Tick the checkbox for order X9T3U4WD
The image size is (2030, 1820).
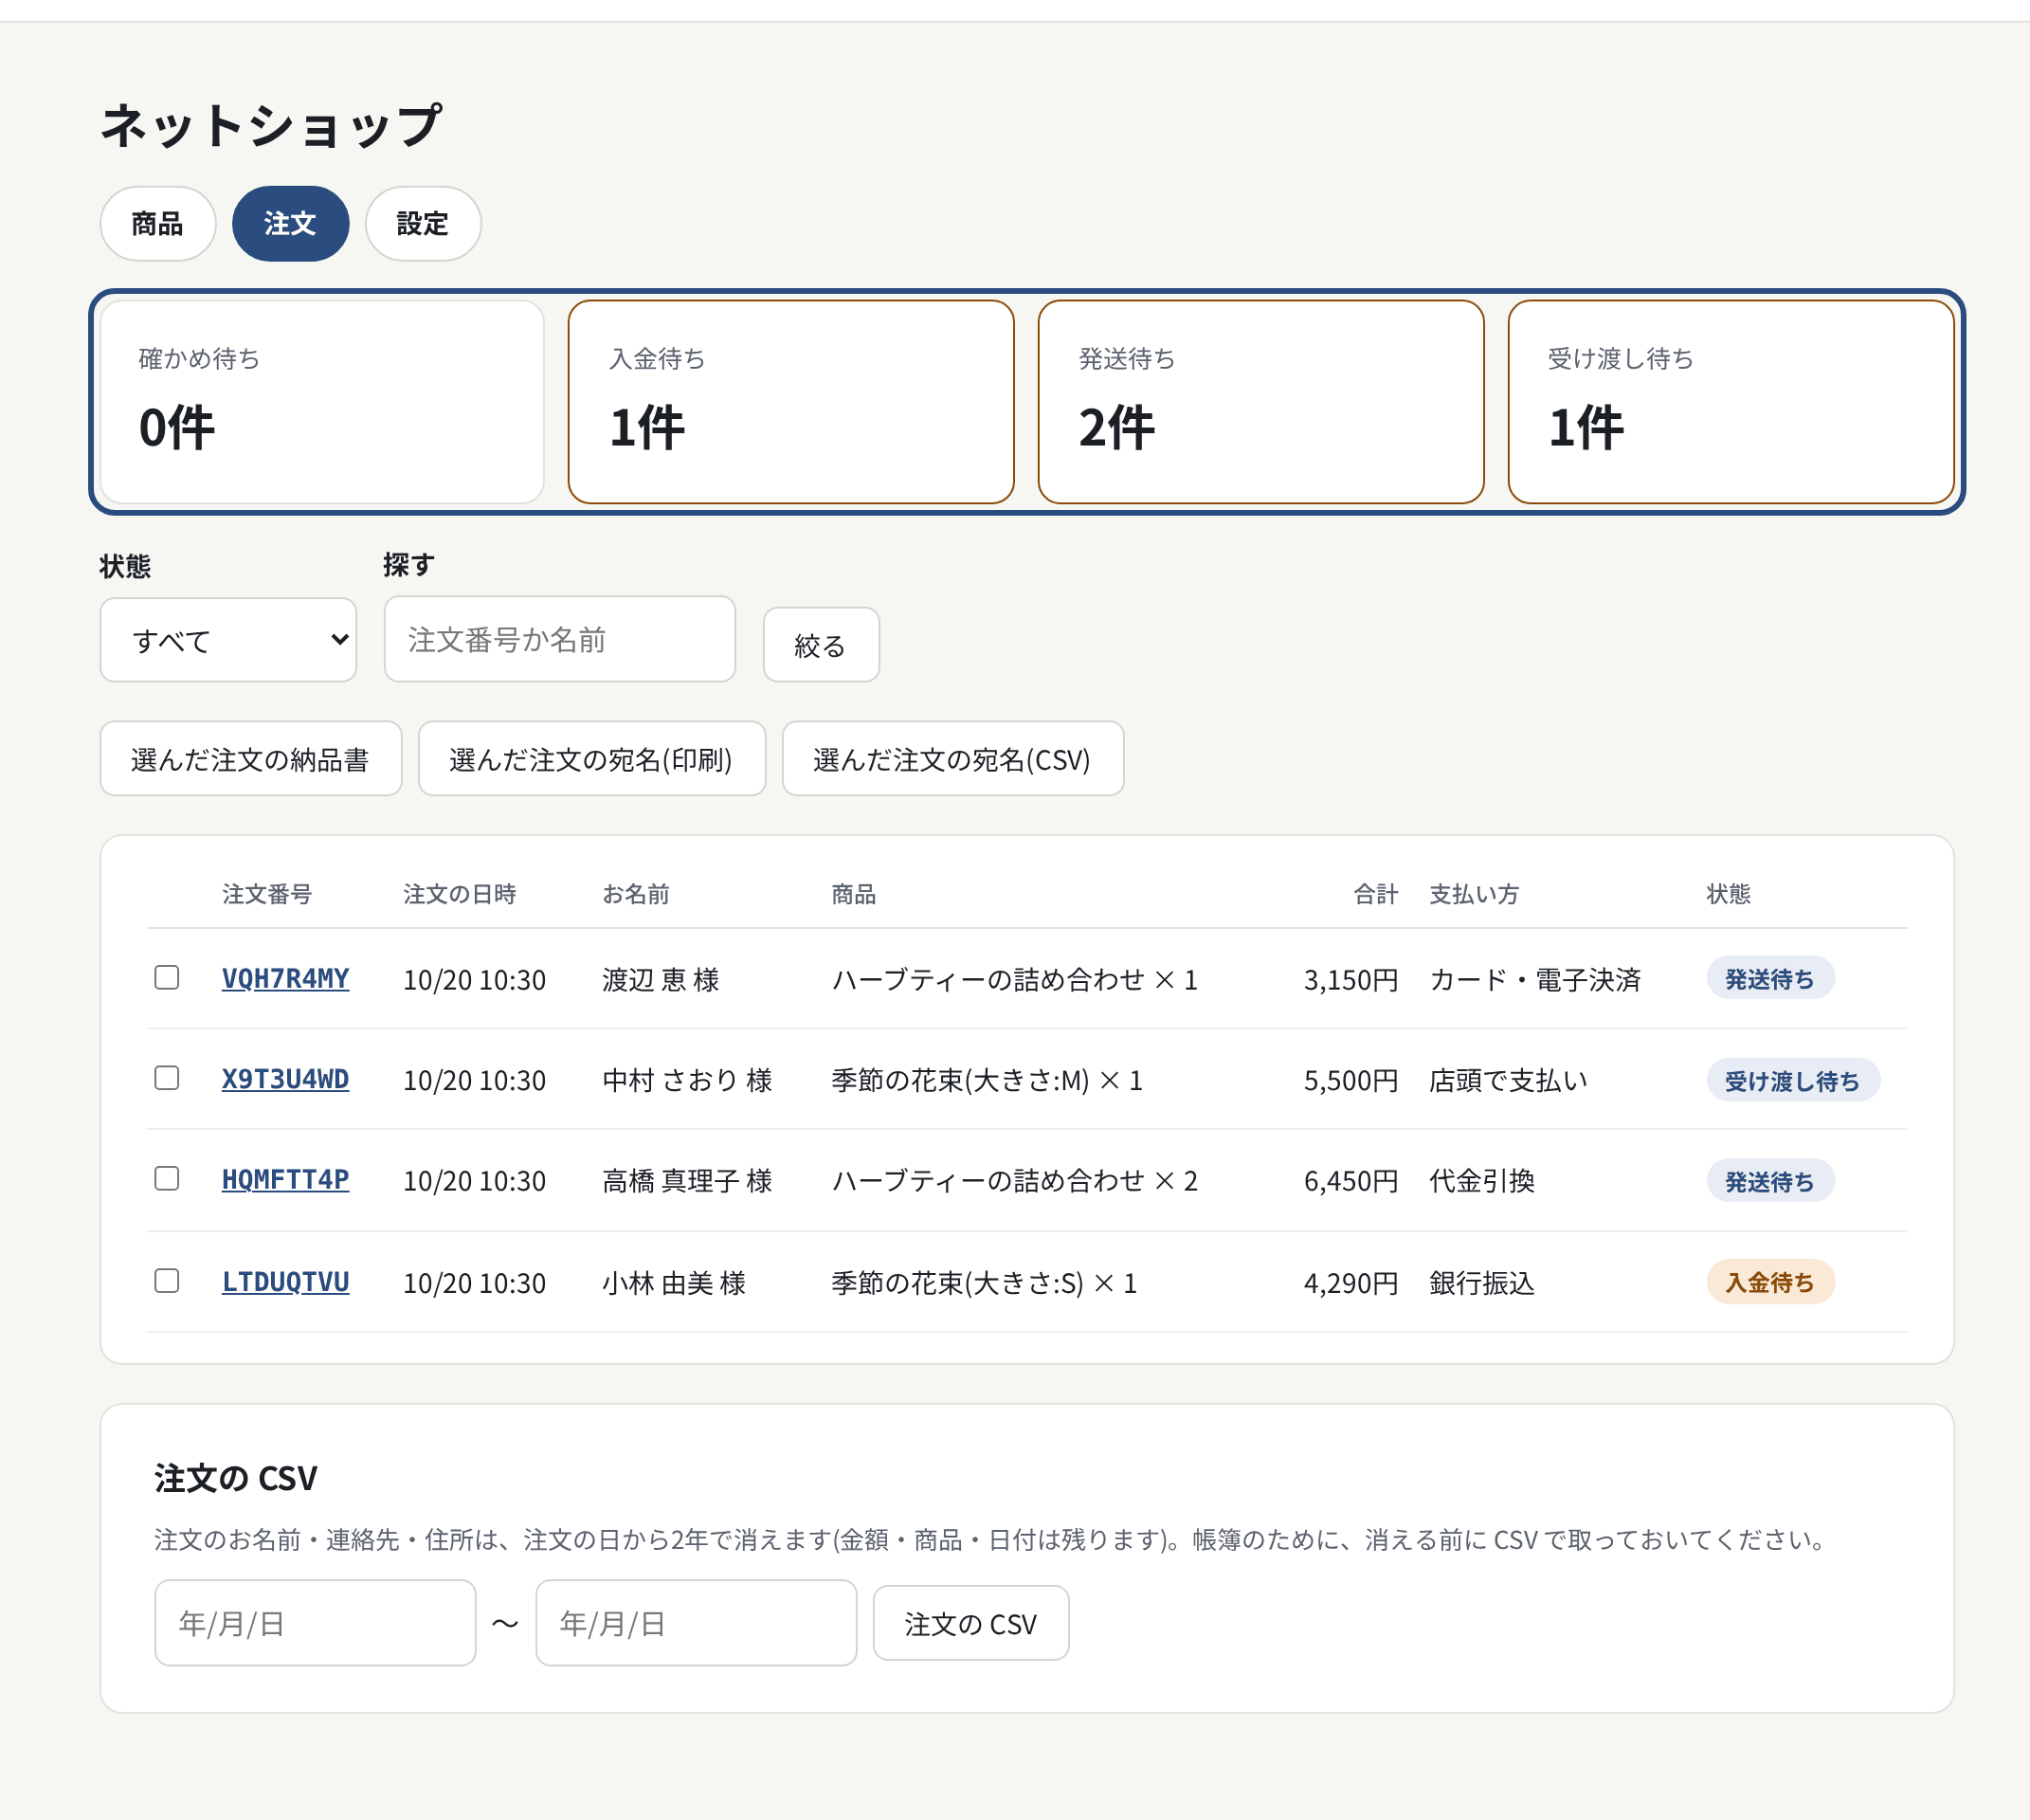[x=167, y=1078]
